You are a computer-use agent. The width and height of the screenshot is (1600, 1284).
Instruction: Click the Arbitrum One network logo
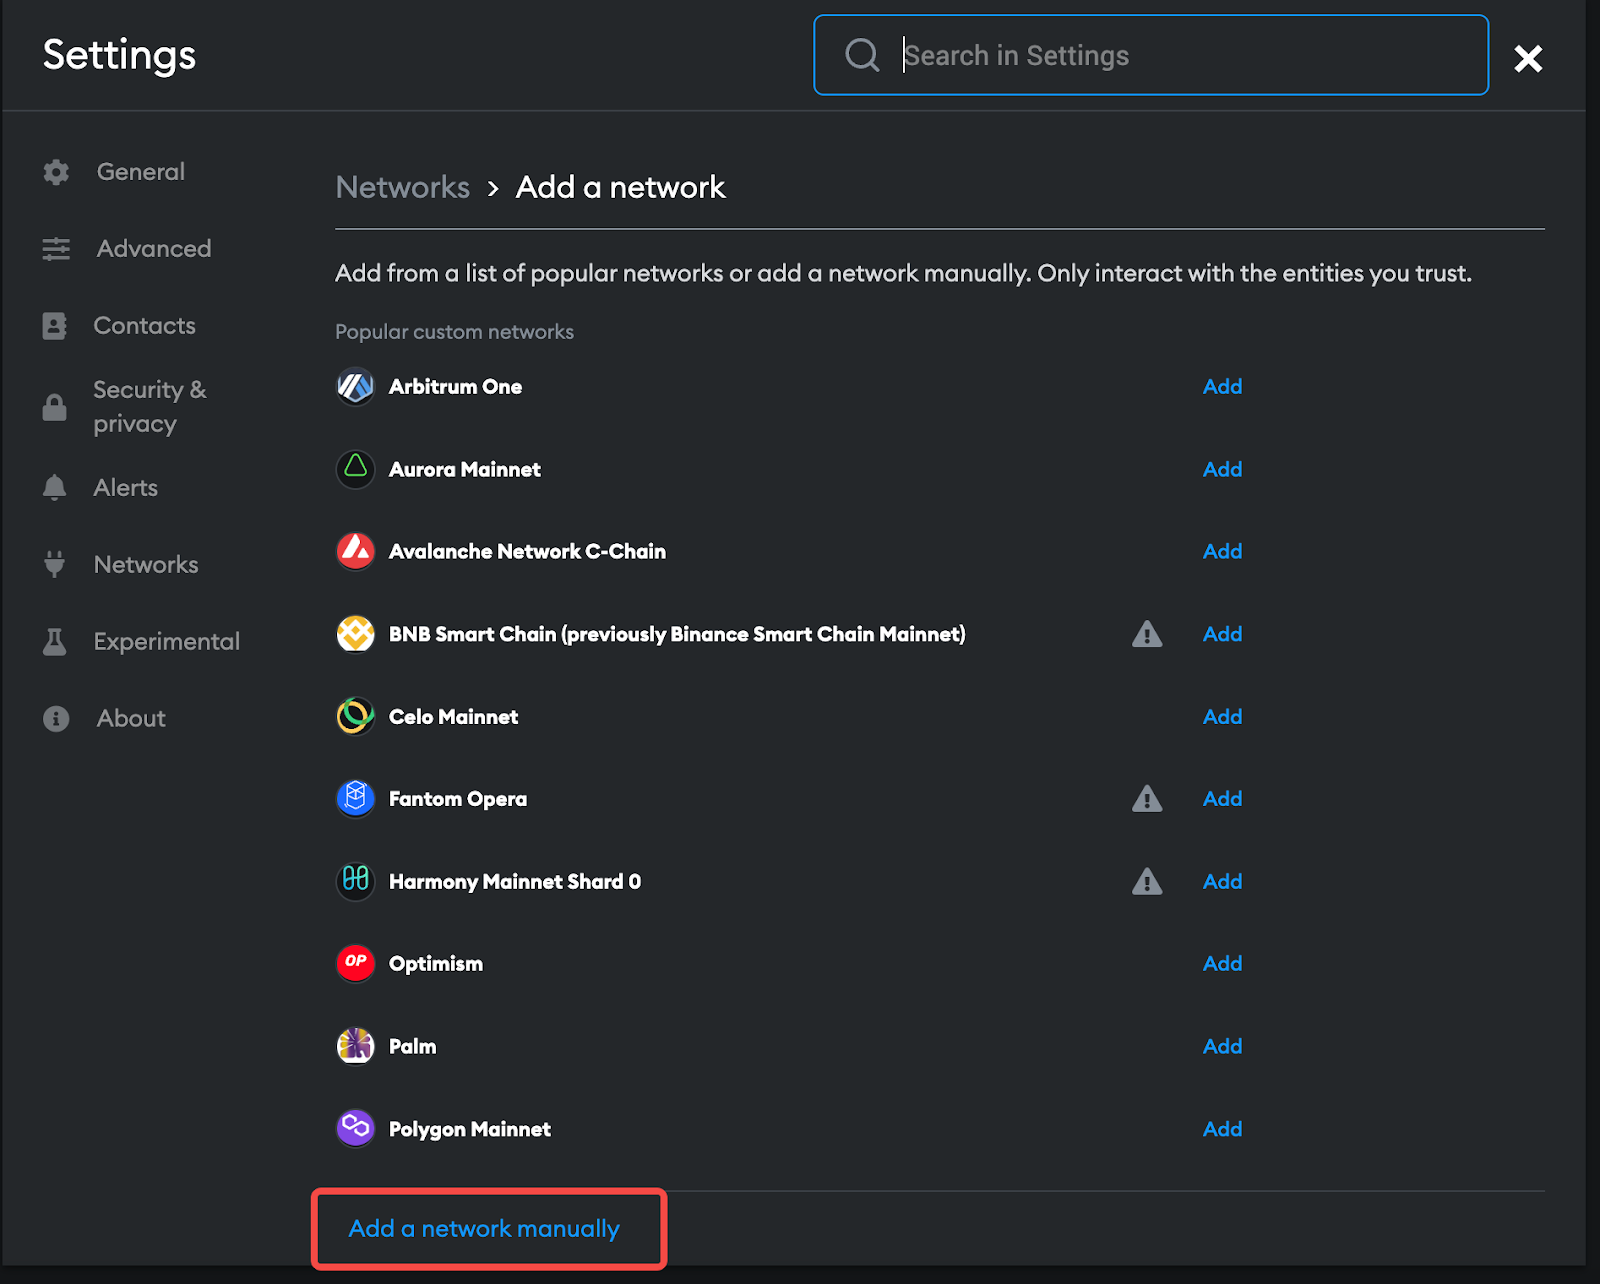pyautogui.click(x=355, y=387)
